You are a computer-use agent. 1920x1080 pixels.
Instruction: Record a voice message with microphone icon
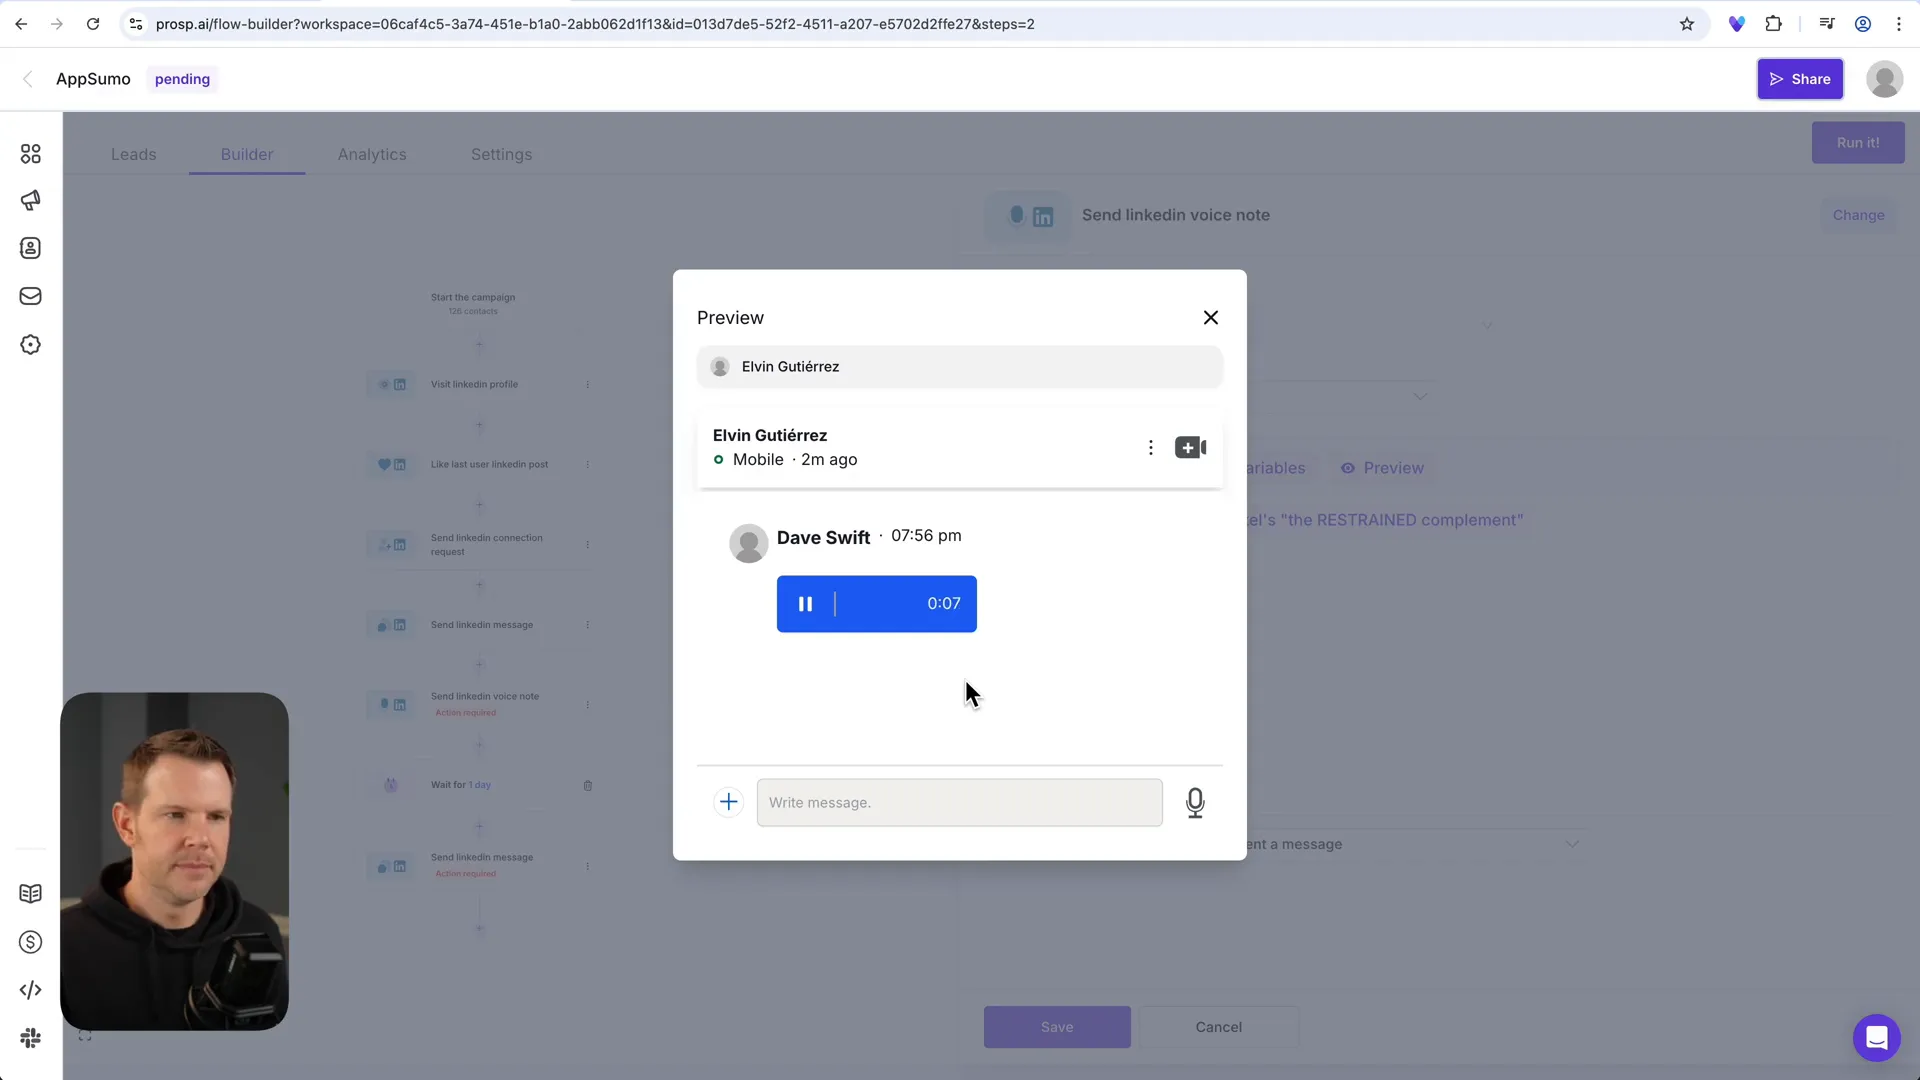pos(1195,803)
